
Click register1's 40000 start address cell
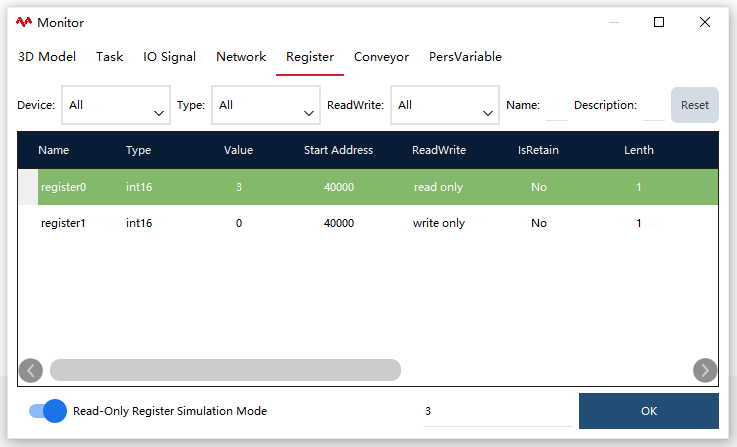click(339, 223)
